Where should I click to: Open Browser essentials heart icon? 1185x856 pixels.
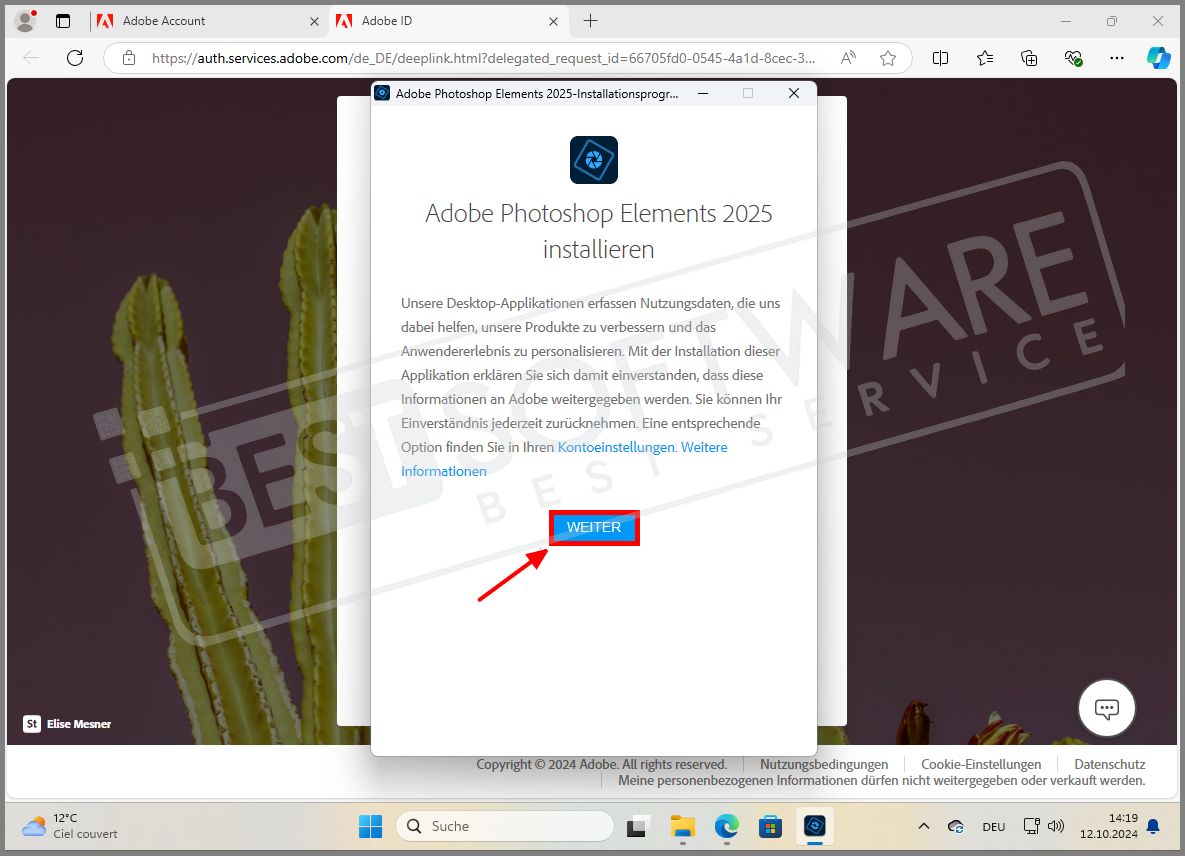(x=1073, y=58)
